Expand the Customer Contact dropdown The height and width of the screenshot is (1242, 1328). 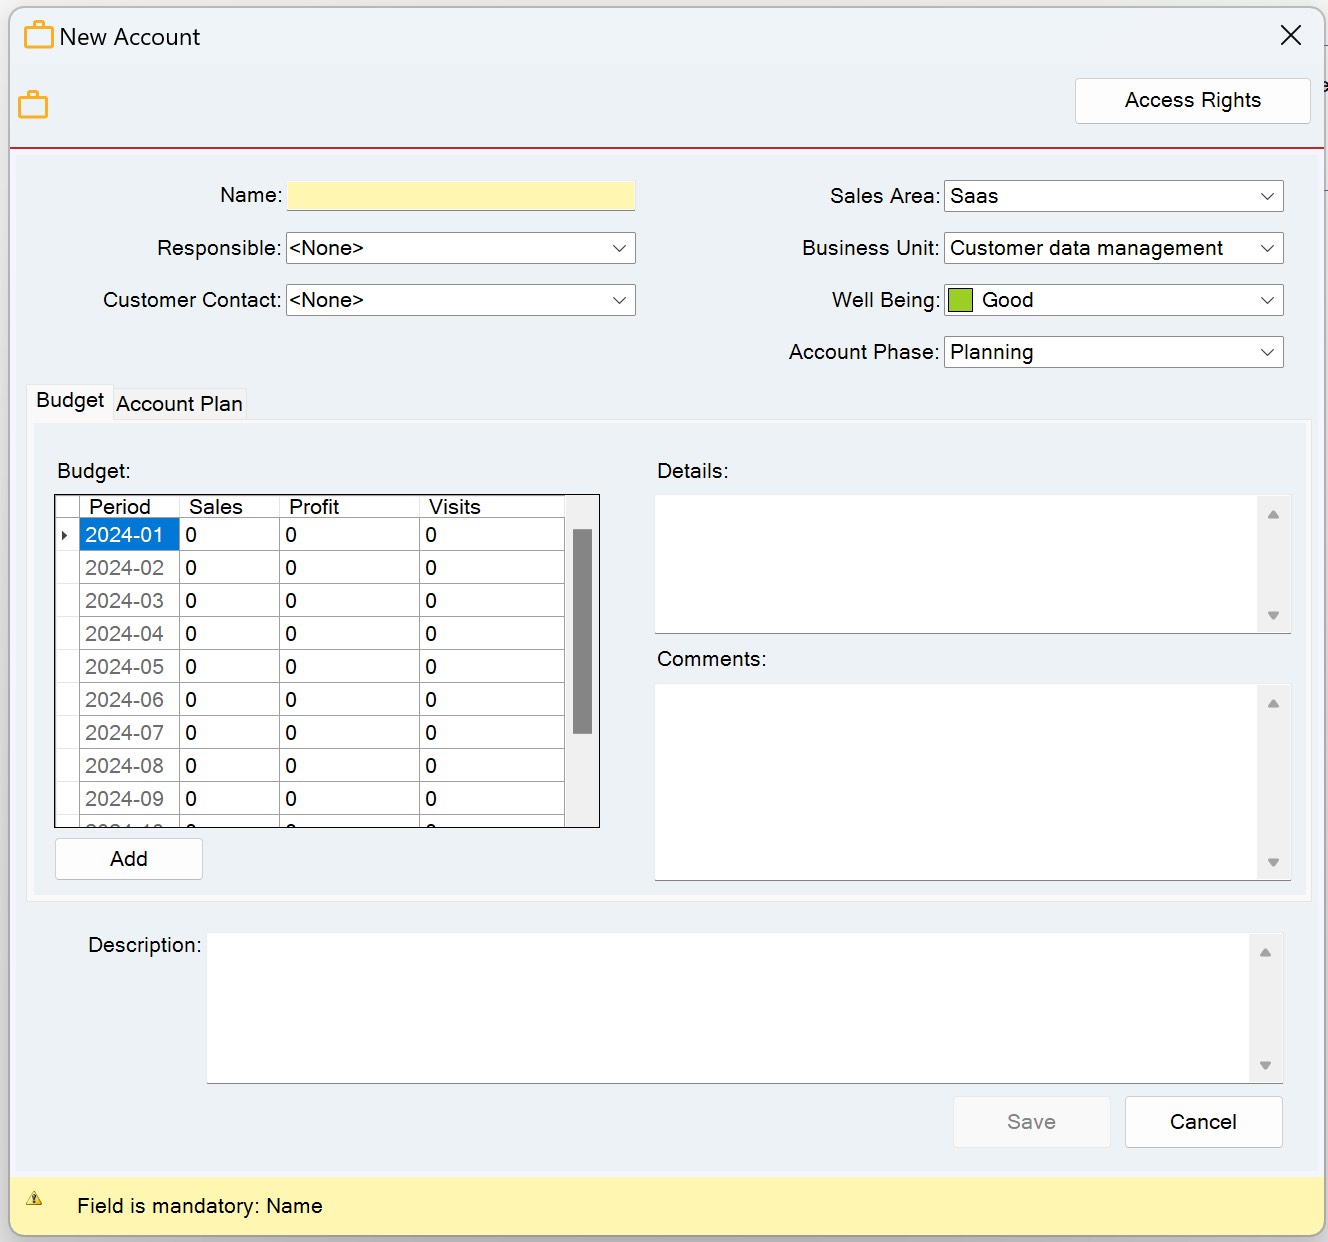point(461,300)
